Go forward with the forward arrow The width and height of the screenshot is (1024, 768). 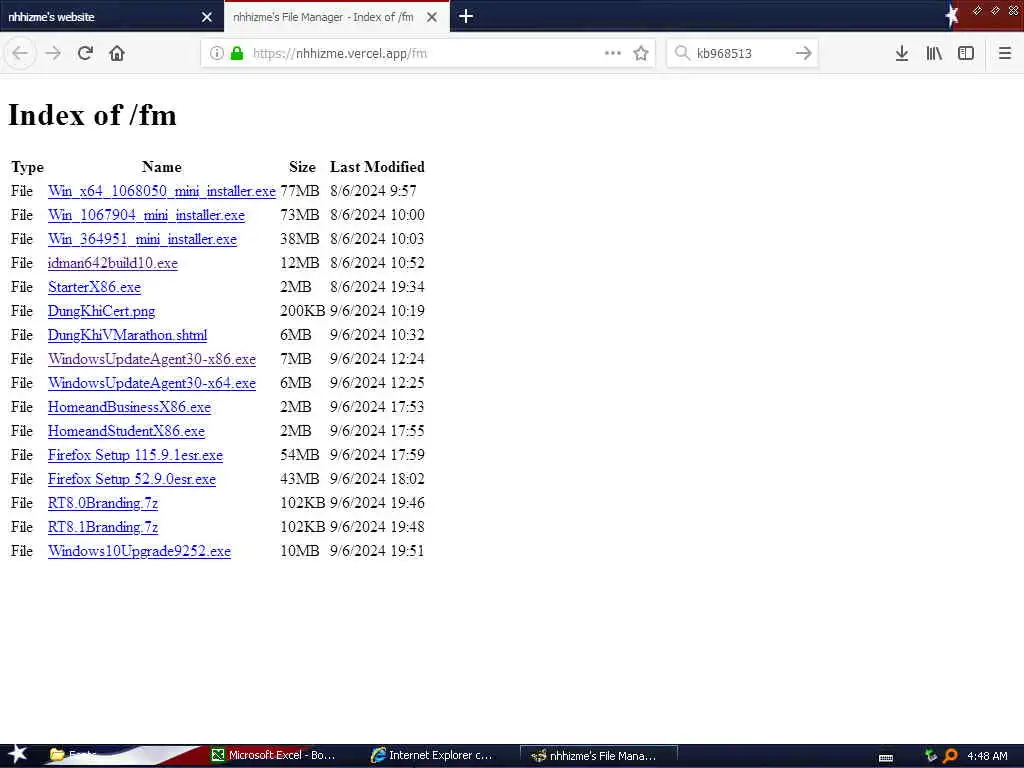(x=53, y=53)
